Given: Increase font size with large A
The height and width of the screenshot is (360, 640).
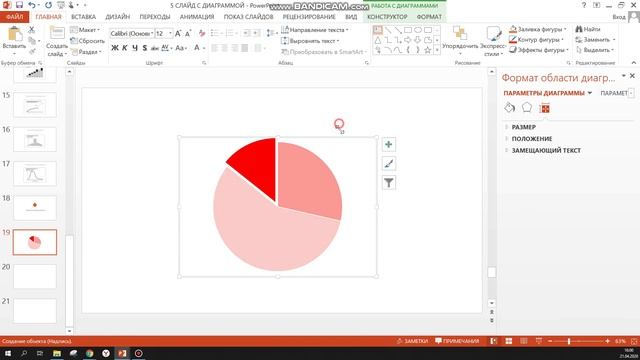Looking at the screenshot, I should click(178, 33).
